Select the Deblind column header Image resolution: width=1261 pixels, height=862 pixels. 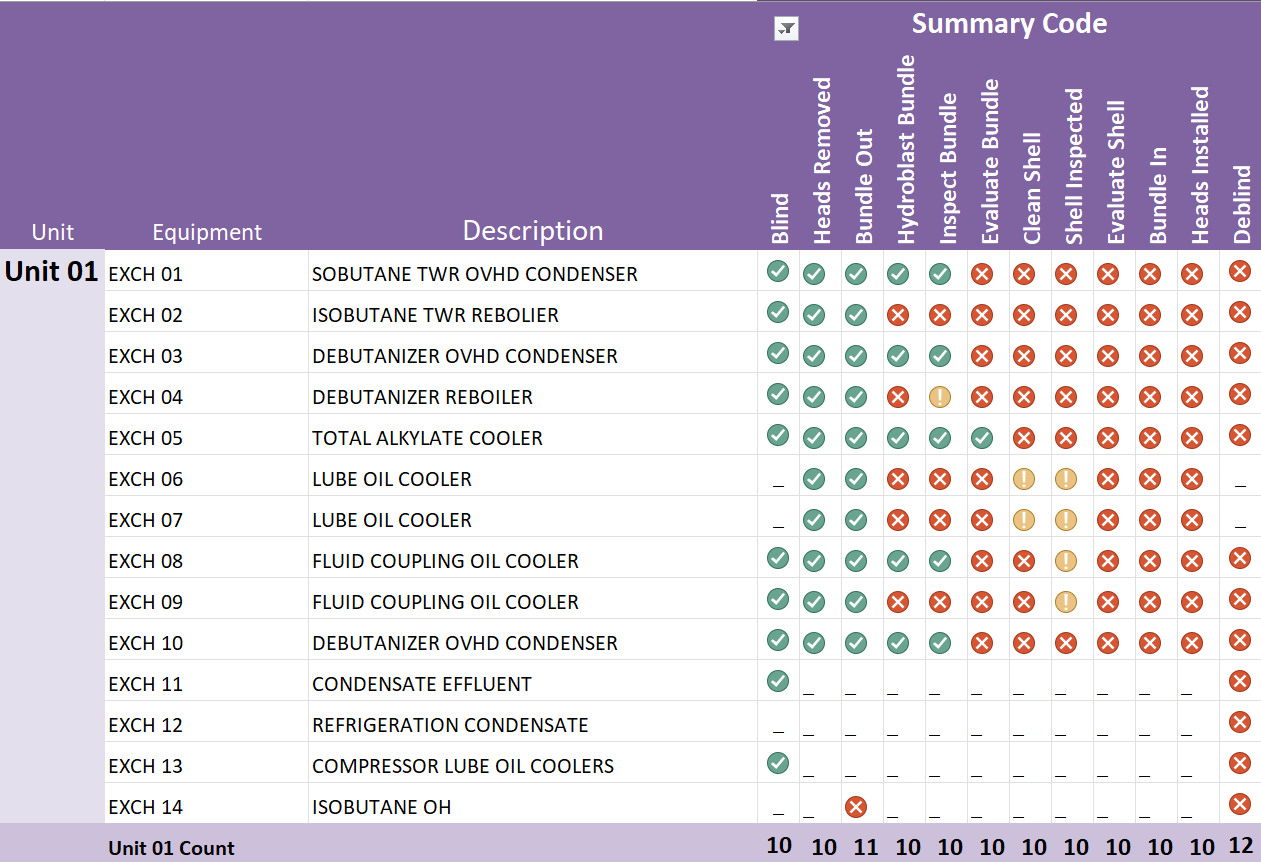point(1242,204)
